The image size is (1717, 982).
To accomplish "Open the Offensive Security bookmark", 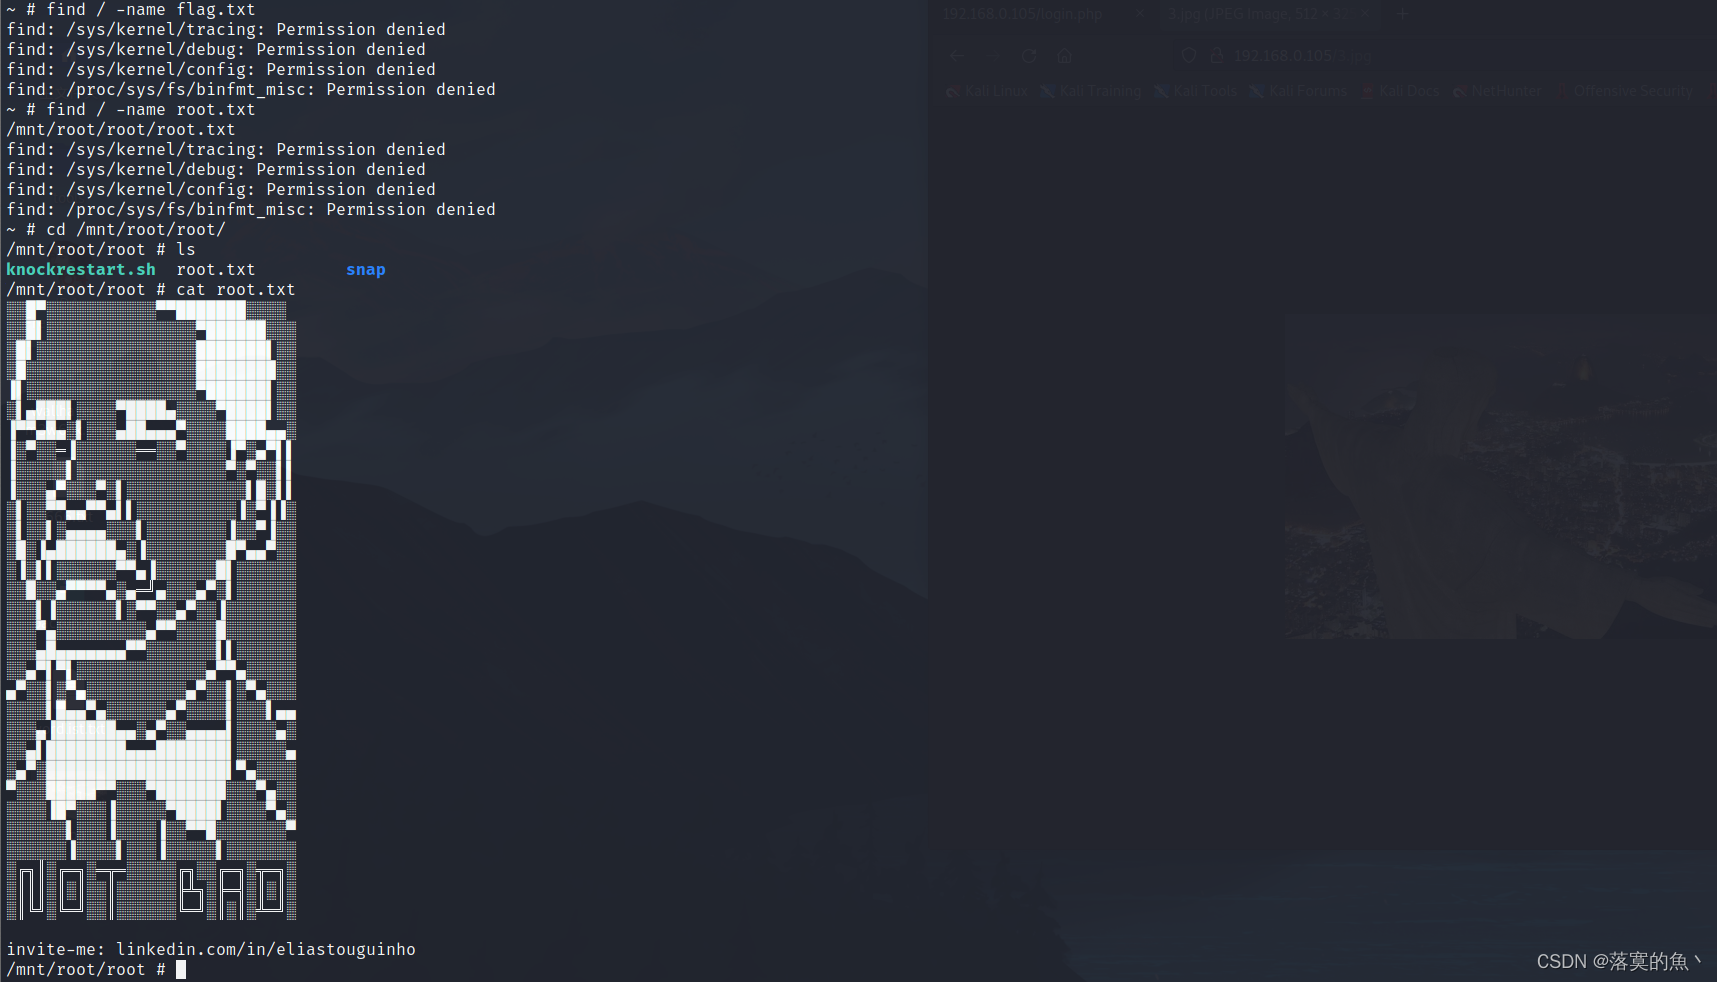I will [x=1624, y=91].
